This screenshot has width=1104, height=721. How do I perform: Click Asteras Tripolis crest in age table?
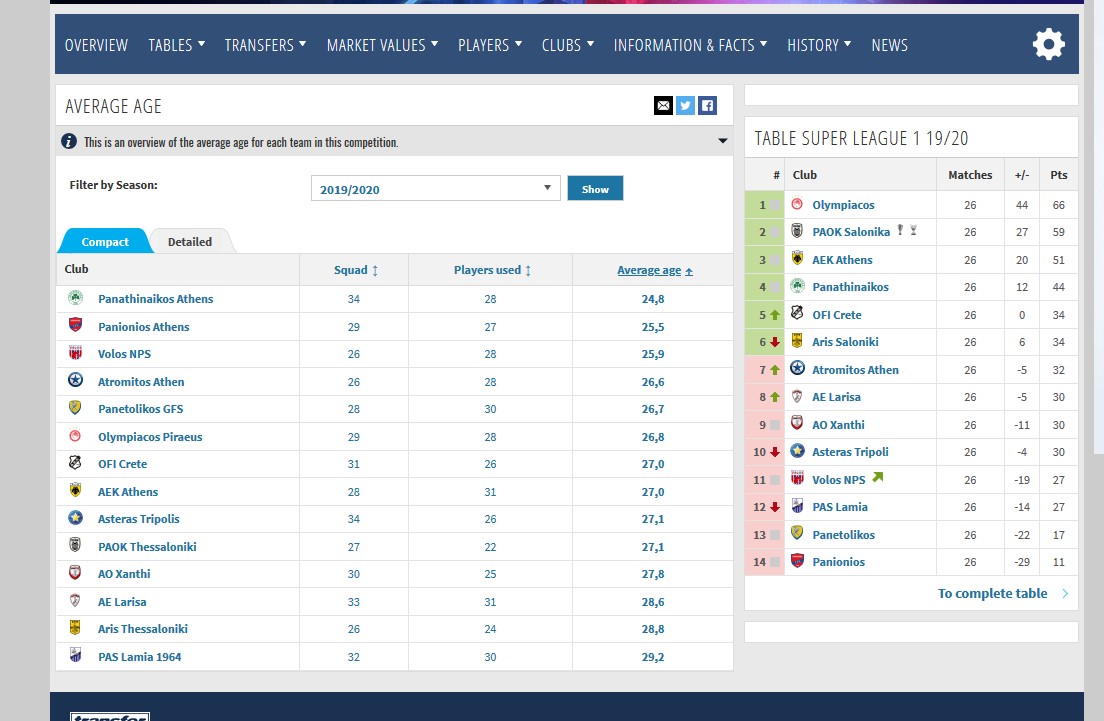(75, 518)
